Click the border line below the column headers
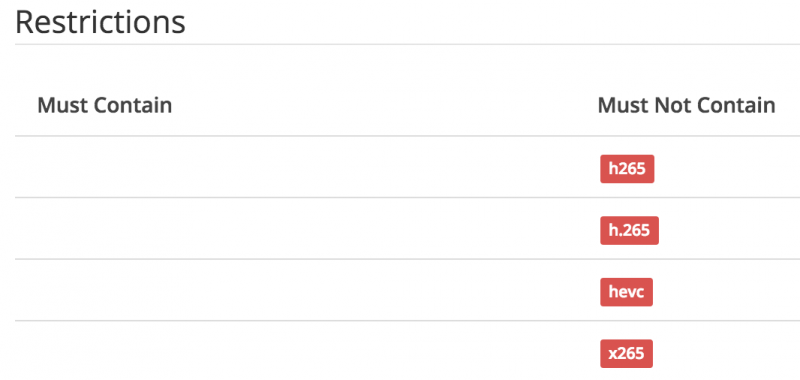 (x=408, y=136)
